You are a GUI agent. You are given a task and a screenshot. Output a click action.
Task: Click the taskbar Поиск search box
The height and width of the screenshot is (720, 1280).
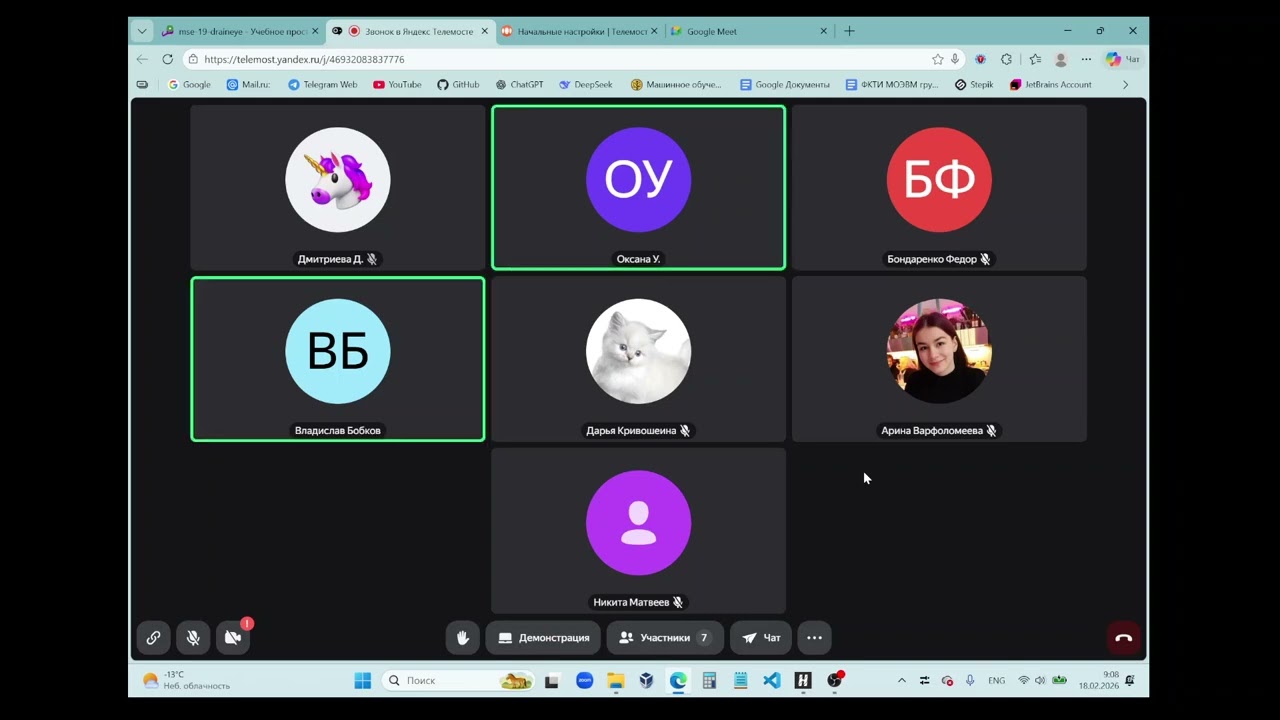point(458,681)
